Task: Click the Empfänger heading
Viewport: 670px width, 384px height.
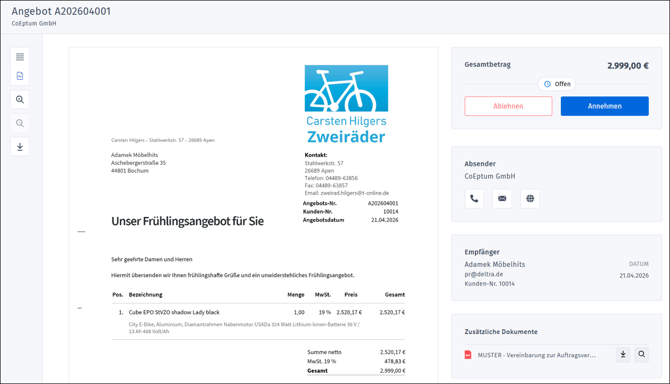Action: coord(482,252)
